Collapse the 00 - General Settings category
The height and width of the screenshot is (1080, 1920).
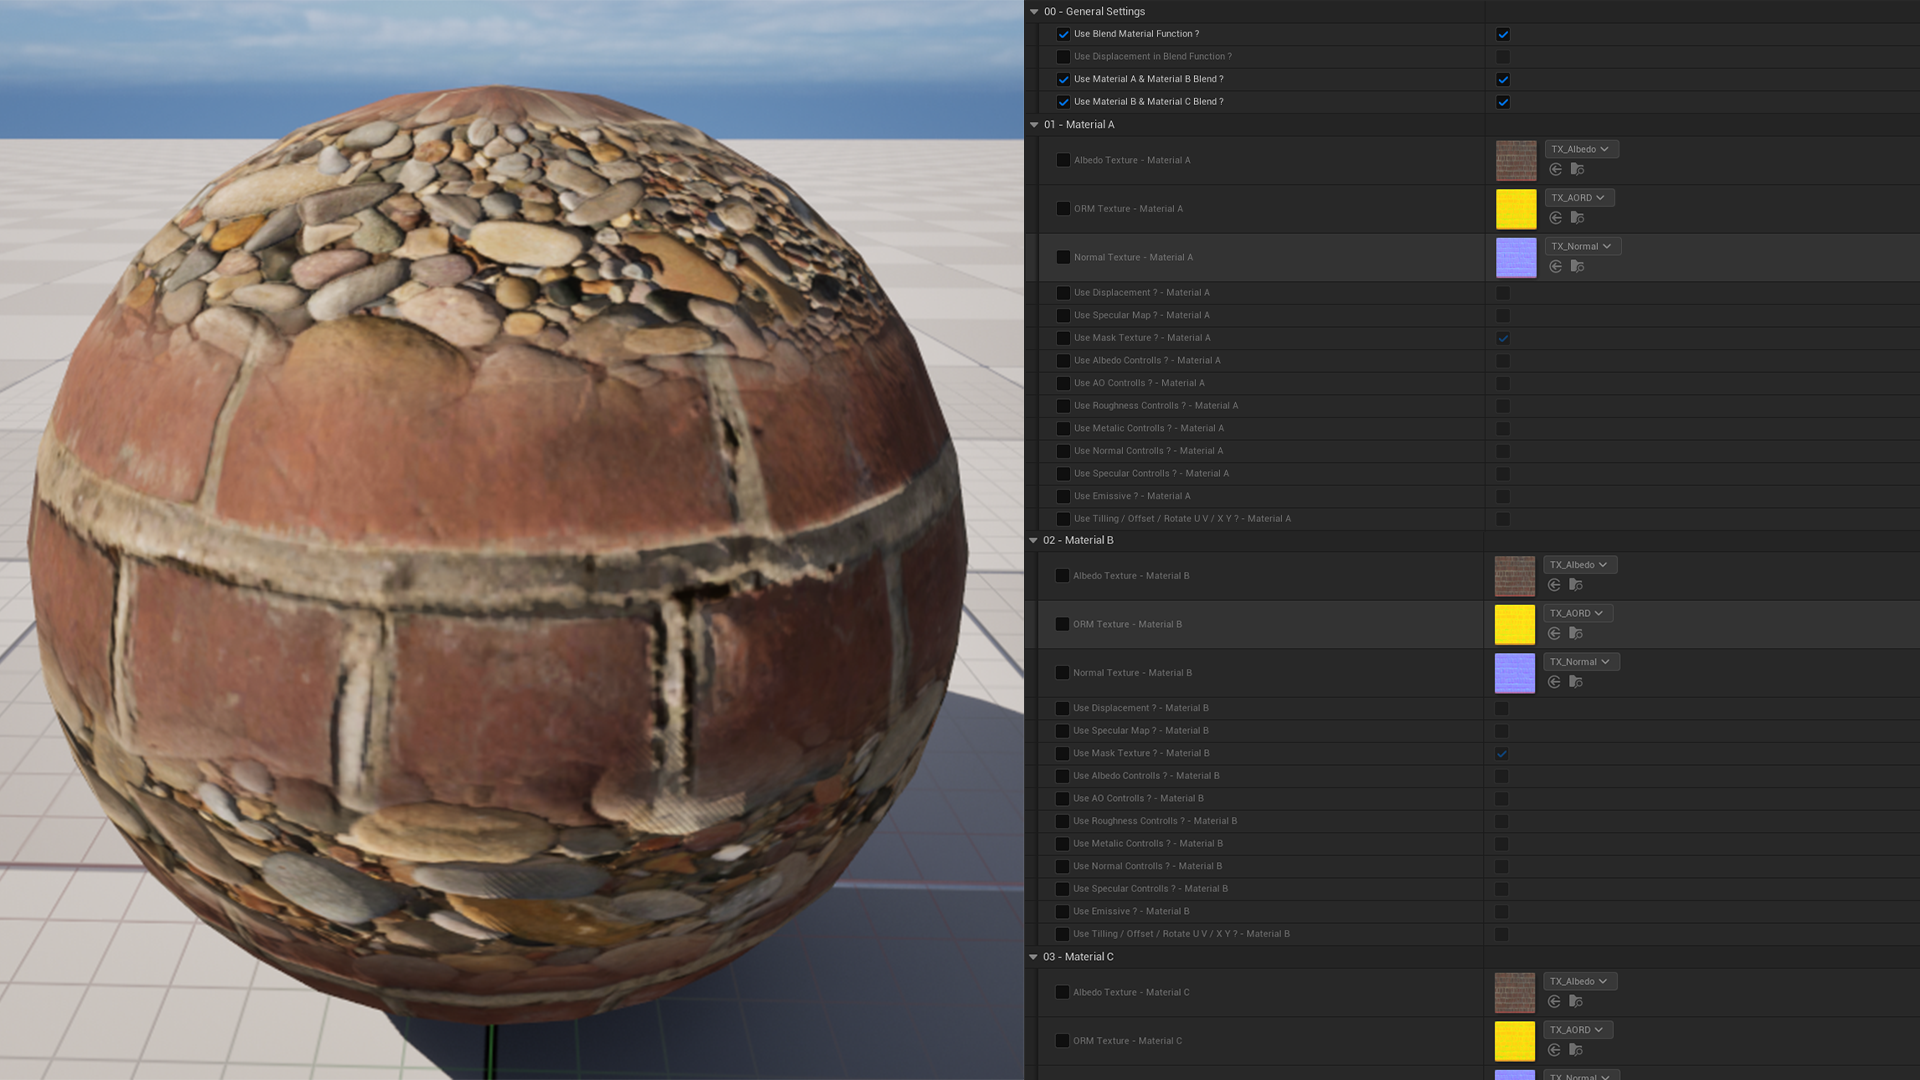click(1034, 12)
